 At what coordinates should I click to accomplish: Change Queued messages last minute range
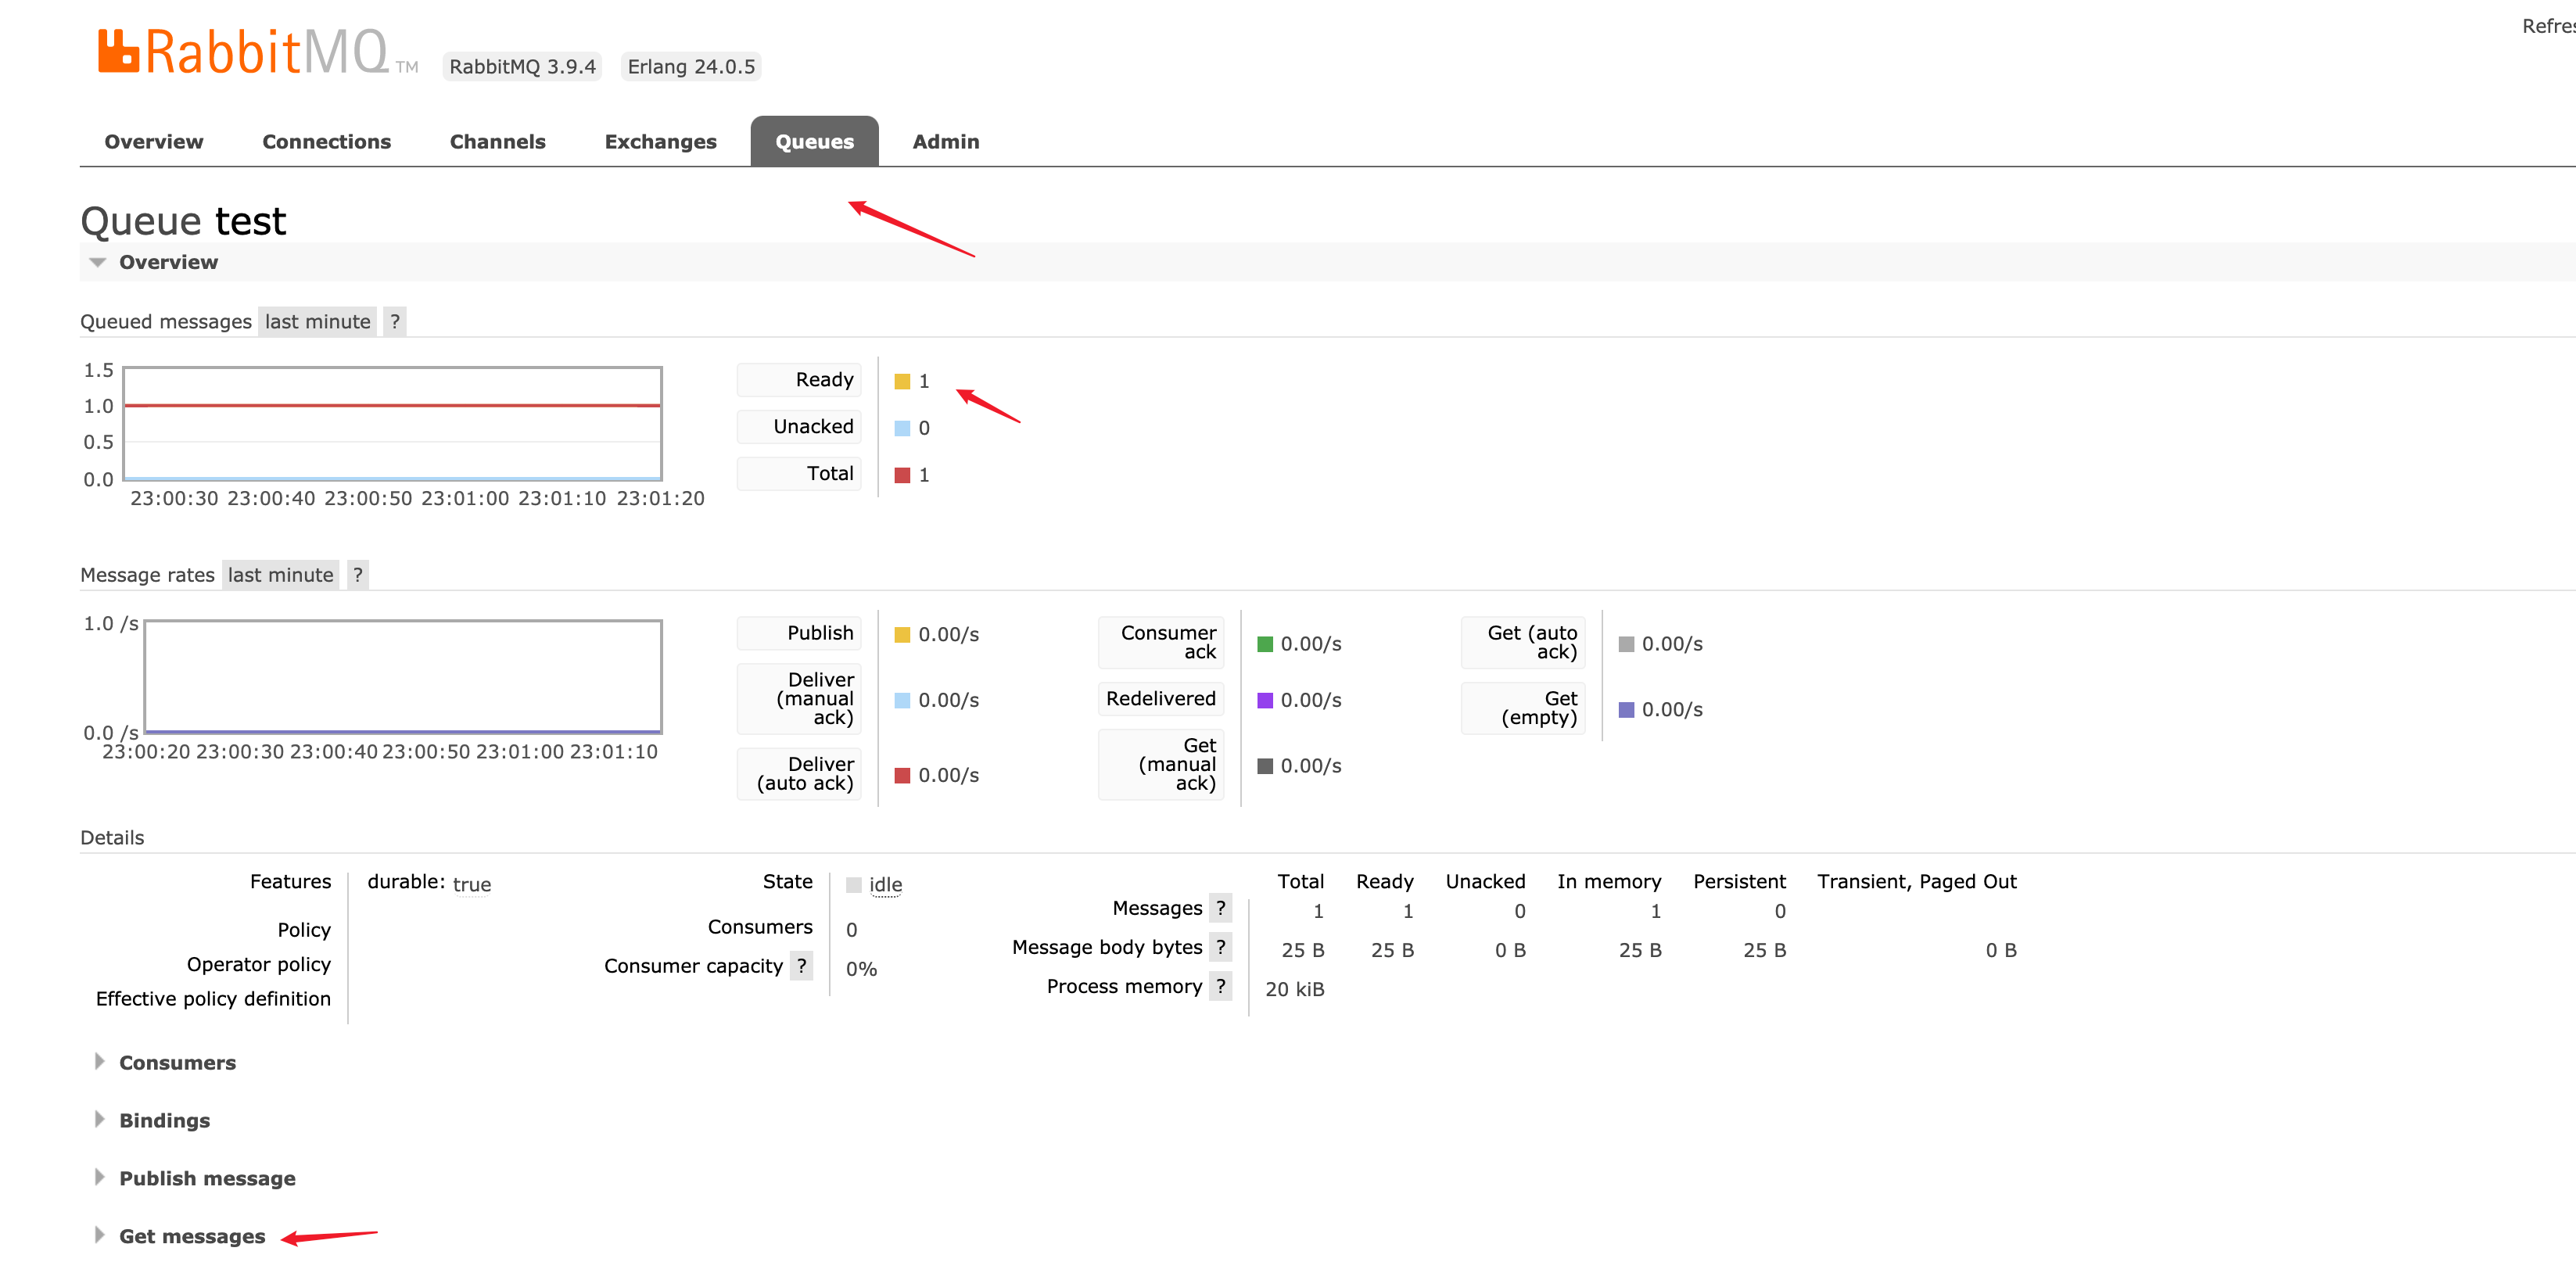click(x=317, y=322)
